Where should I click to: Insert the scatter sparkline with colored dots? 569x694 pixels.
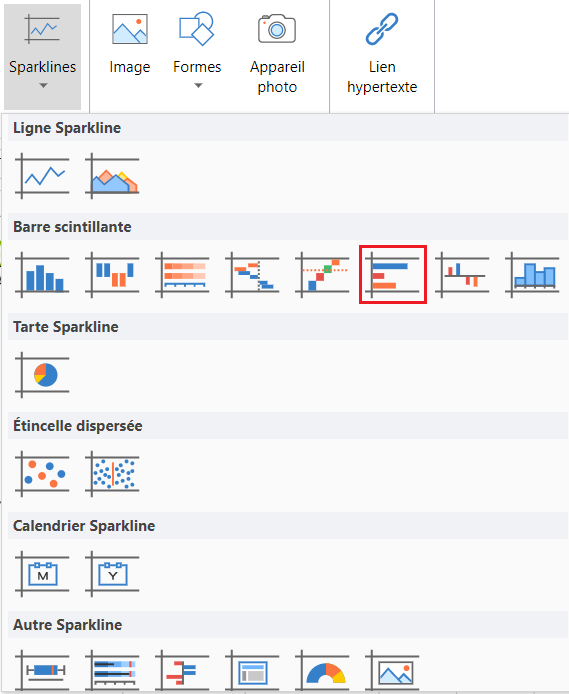[x=42, y=474]
